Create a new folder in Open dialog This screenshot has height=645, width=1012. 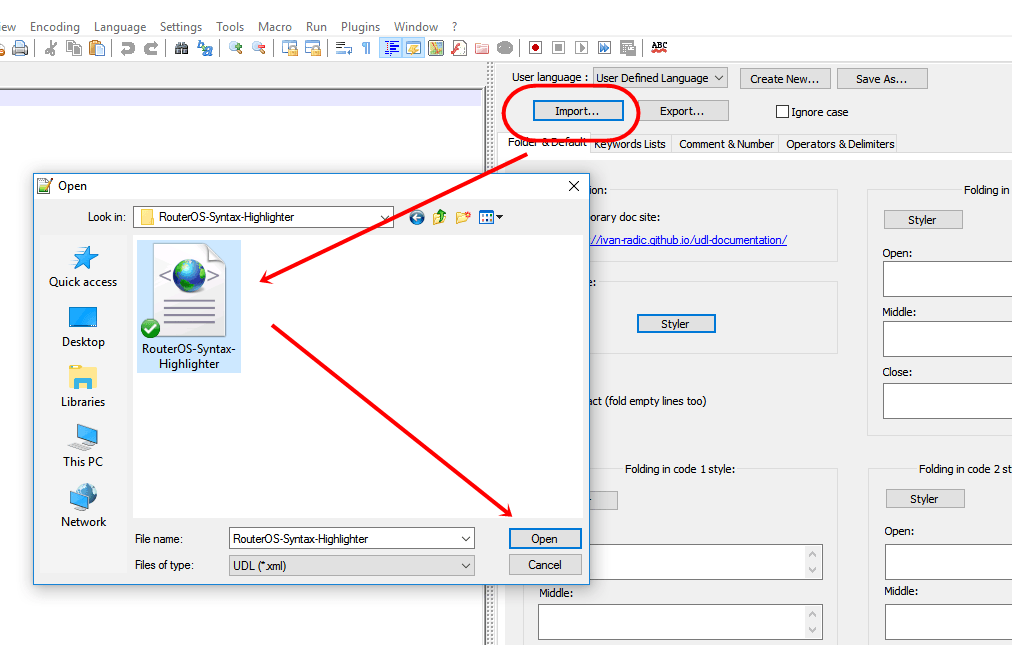pyautogui.click(x=463, y=218)
